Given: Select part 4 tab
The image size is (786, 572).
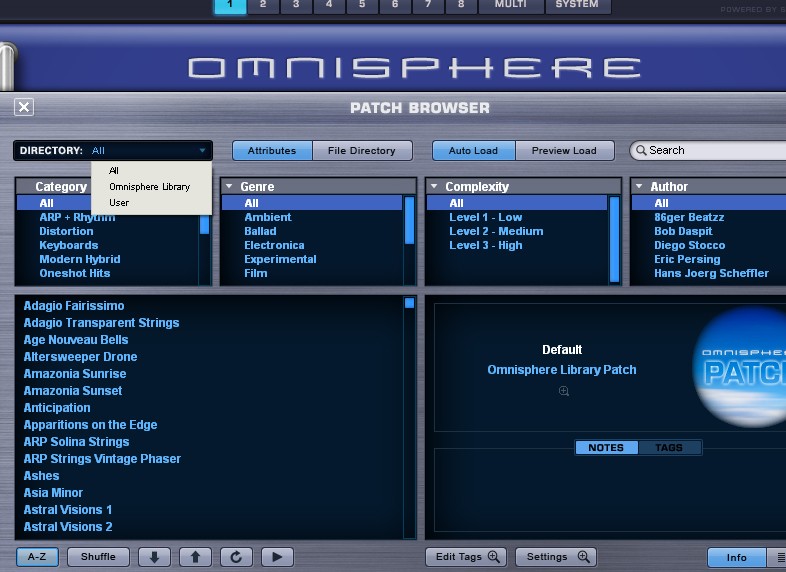Looking at the screenshot, I should [x=329, y=6].
